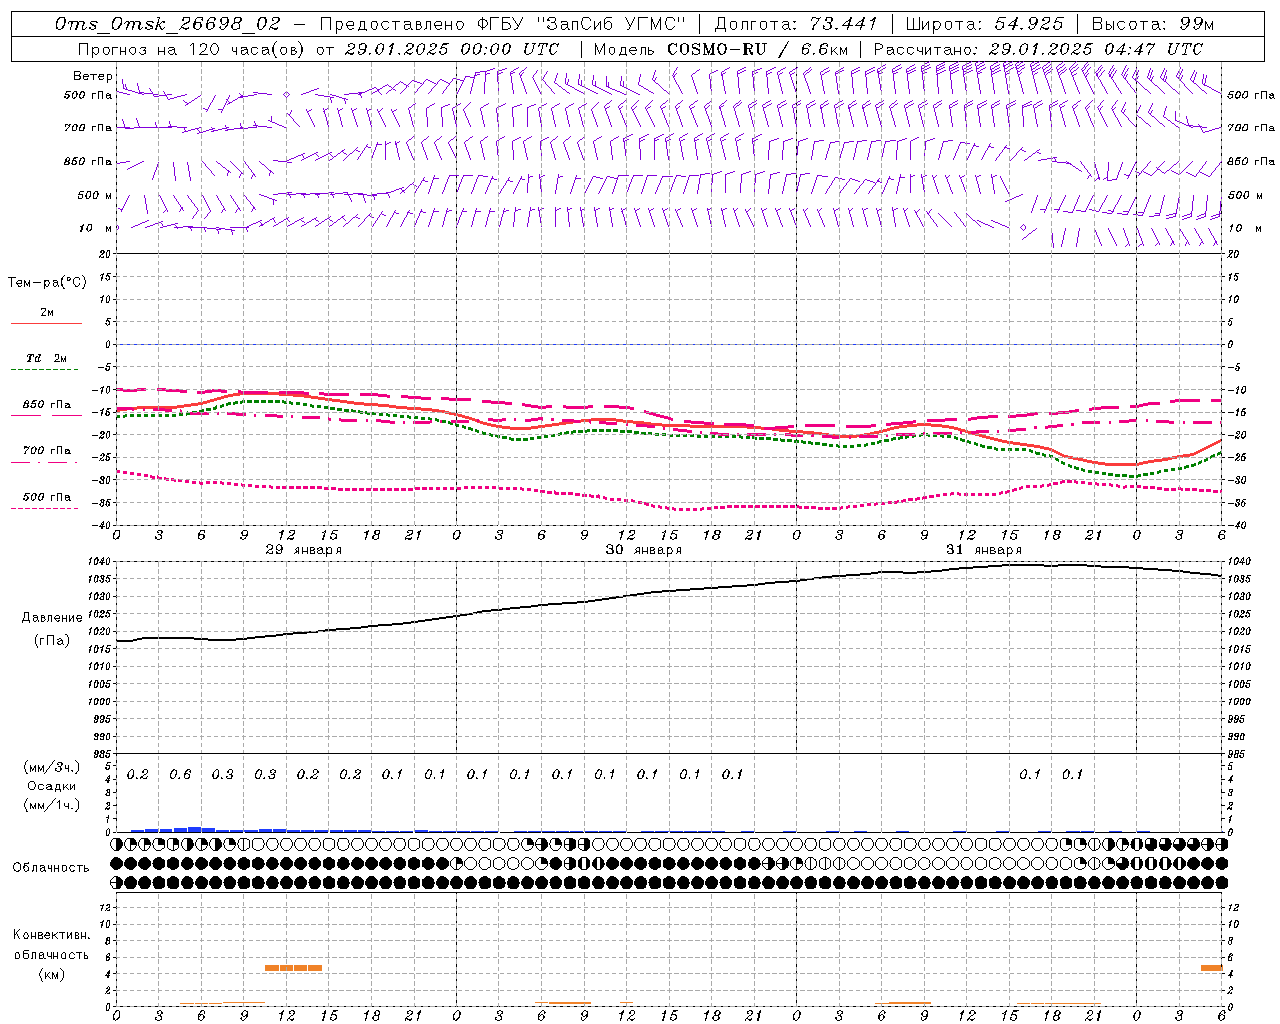Click the 500 гПа dotted legend line sample
The image size is (1280, 1024).
click(44, 509)
